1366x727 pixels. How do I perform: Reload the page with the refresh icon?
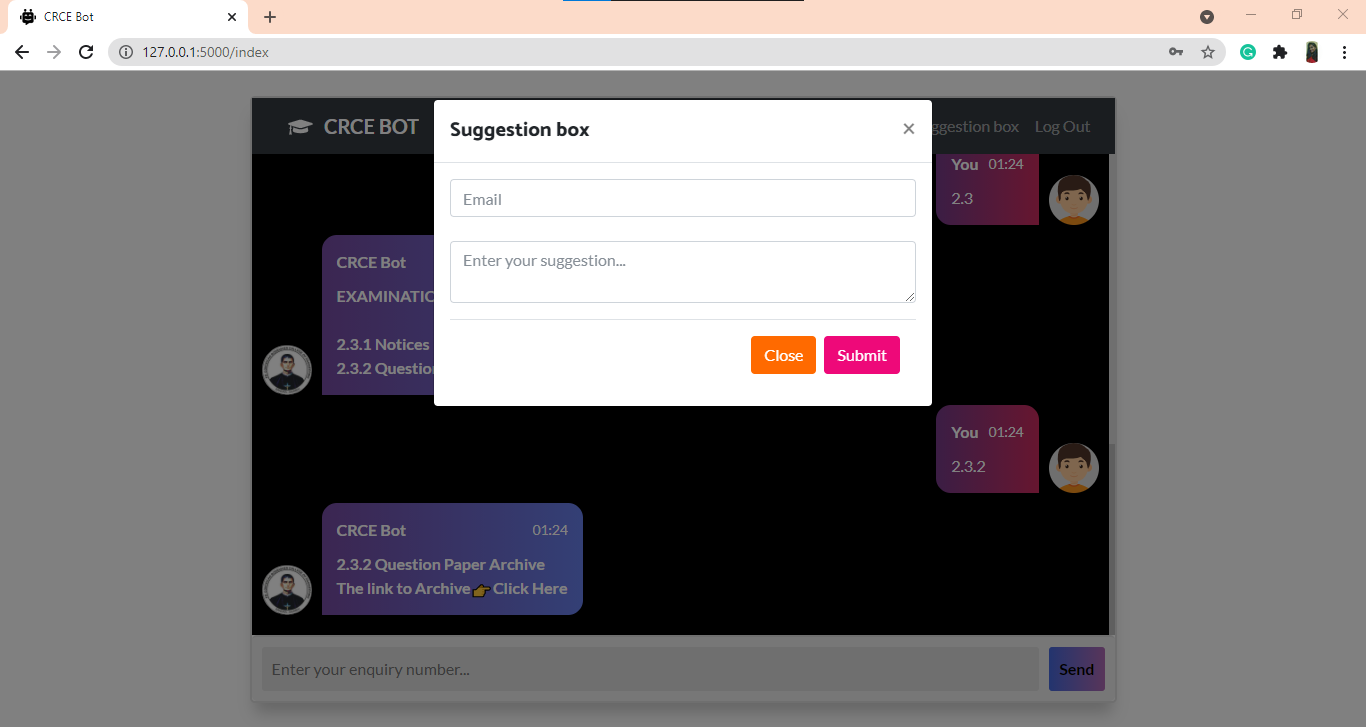click(x=86, y=51)
